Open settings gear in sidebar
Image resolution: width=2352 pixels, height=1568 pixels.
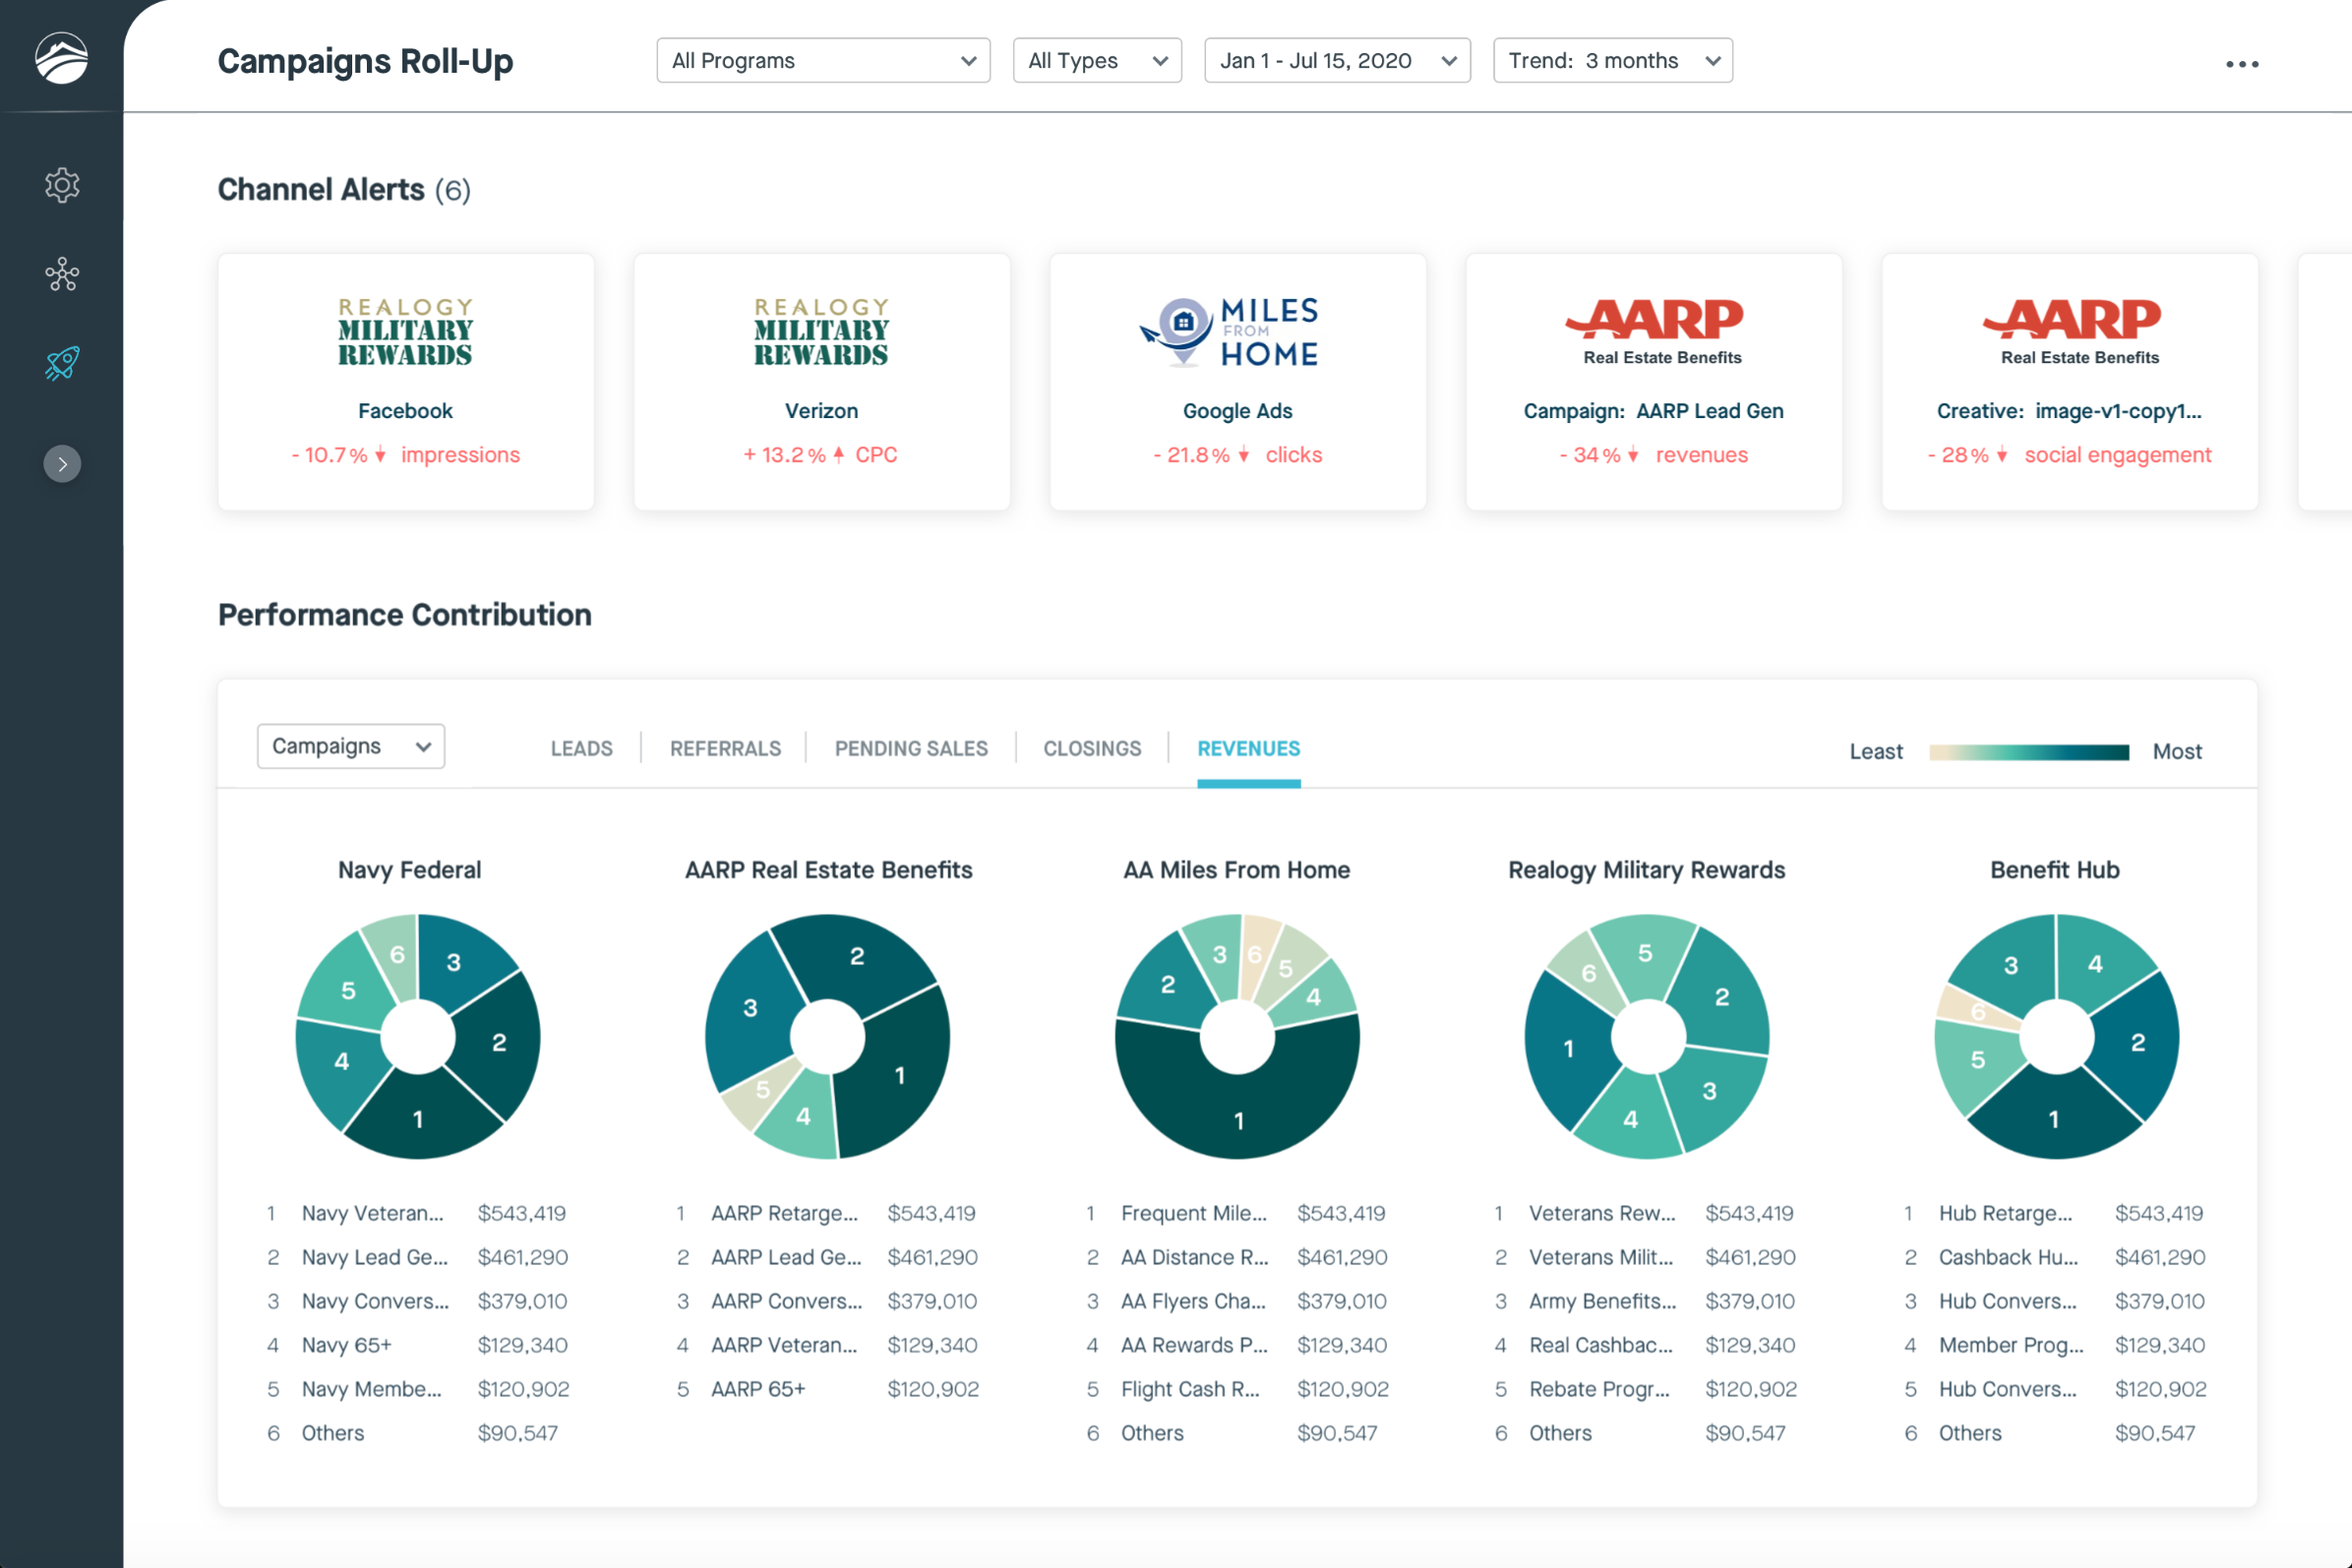tap(62, 185)
